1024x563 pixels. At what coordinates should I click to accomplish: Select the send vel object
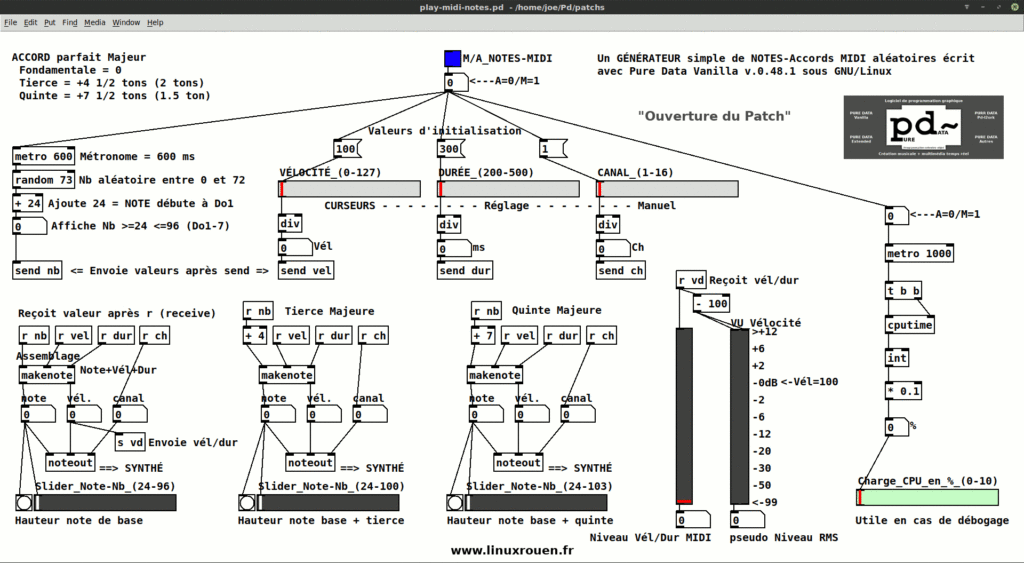click(x=306, y=270)
